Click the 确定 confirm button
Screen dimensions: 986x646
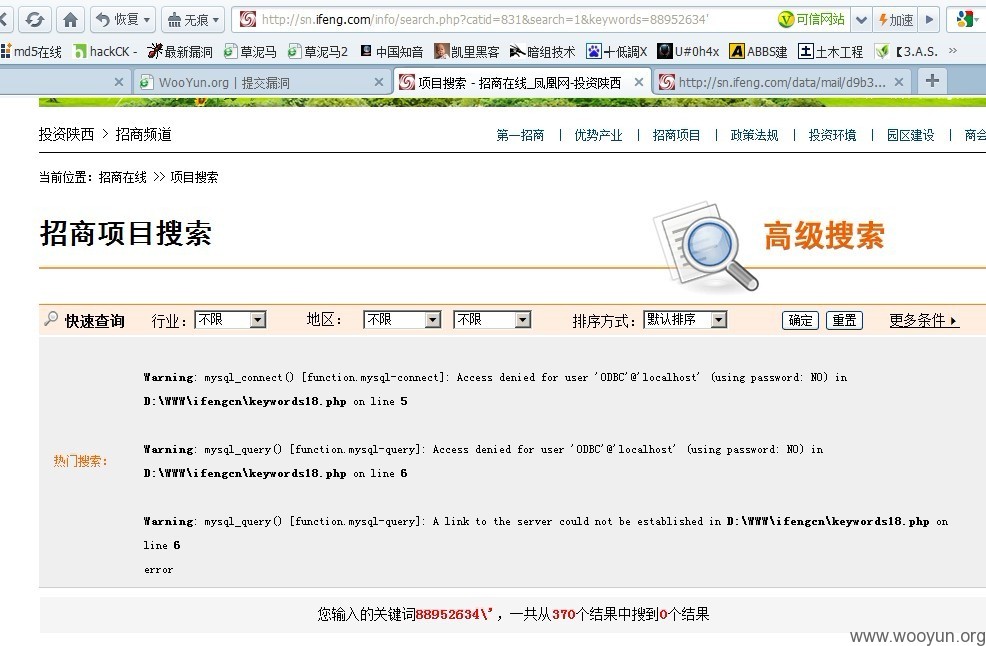coord(800,320)
